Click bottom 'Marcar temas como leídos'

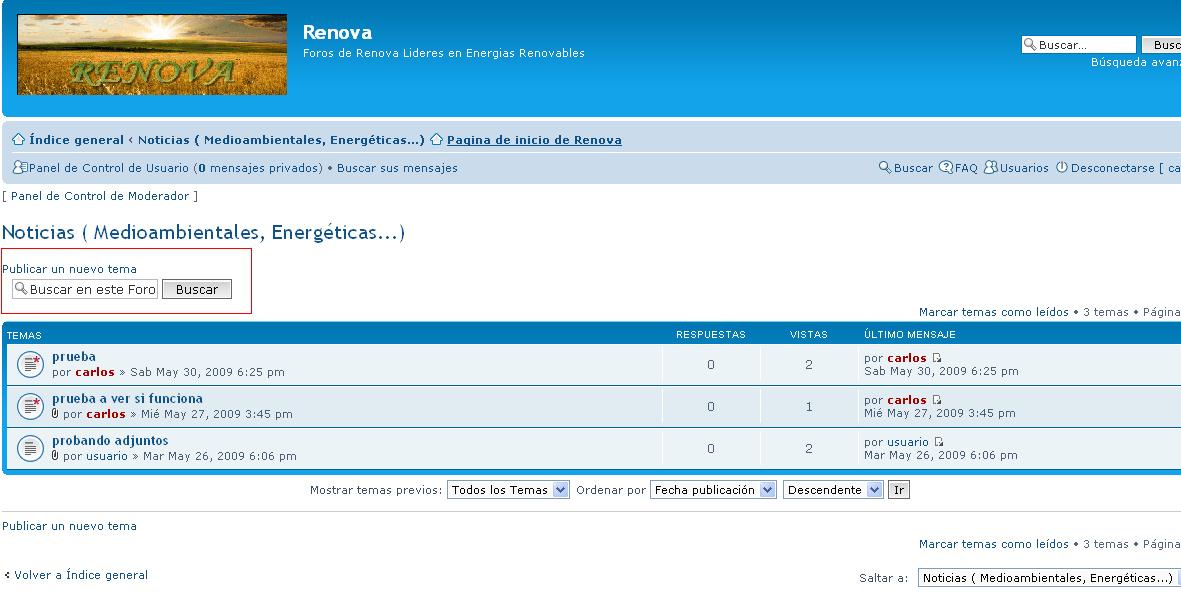pyautogui.click(x=993, y=544)
